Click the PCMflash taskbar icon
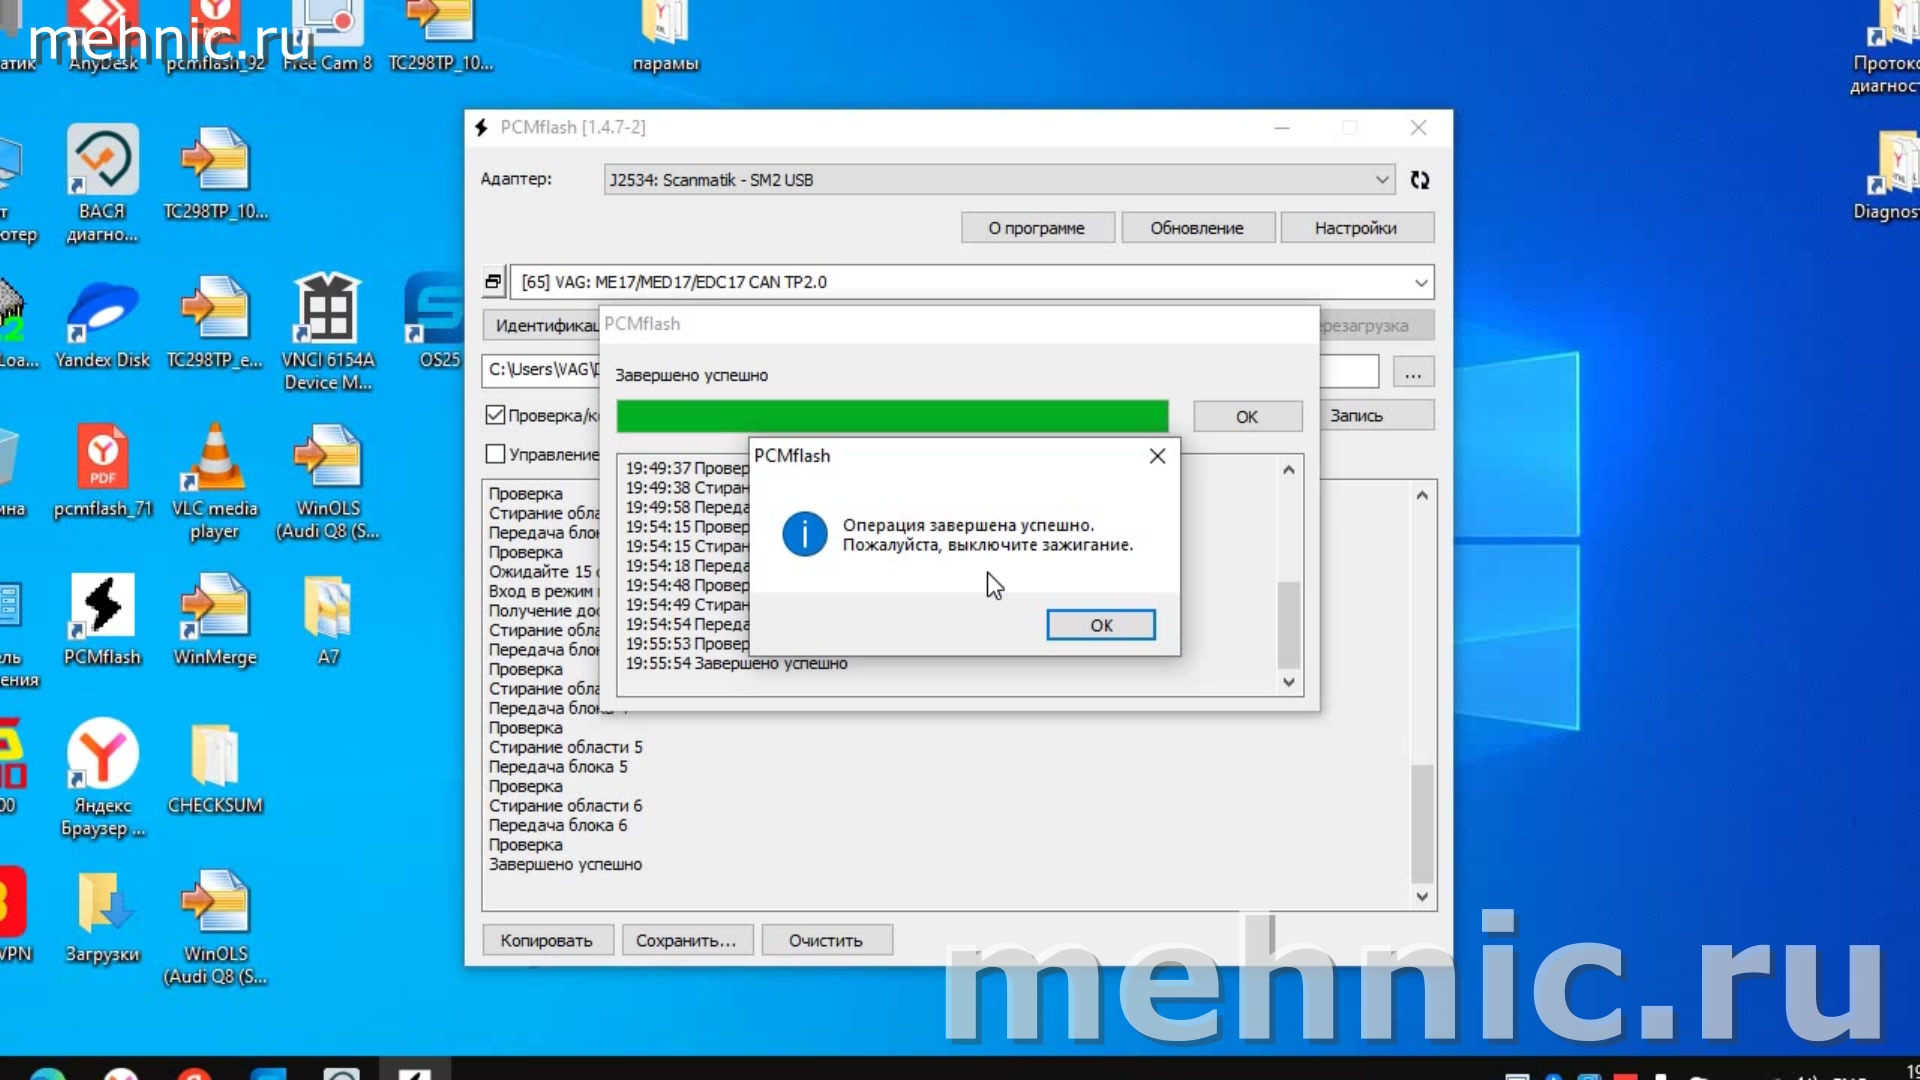The image size is (1920, 1080). coord(414,1072)
